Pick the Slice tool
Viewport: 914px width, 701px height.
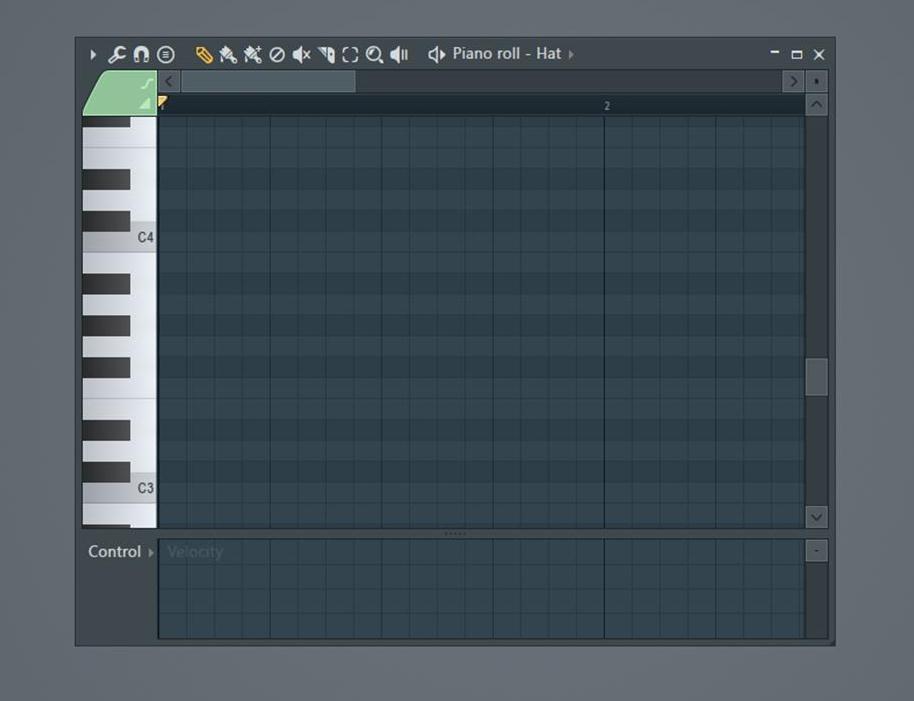point(326,55)
